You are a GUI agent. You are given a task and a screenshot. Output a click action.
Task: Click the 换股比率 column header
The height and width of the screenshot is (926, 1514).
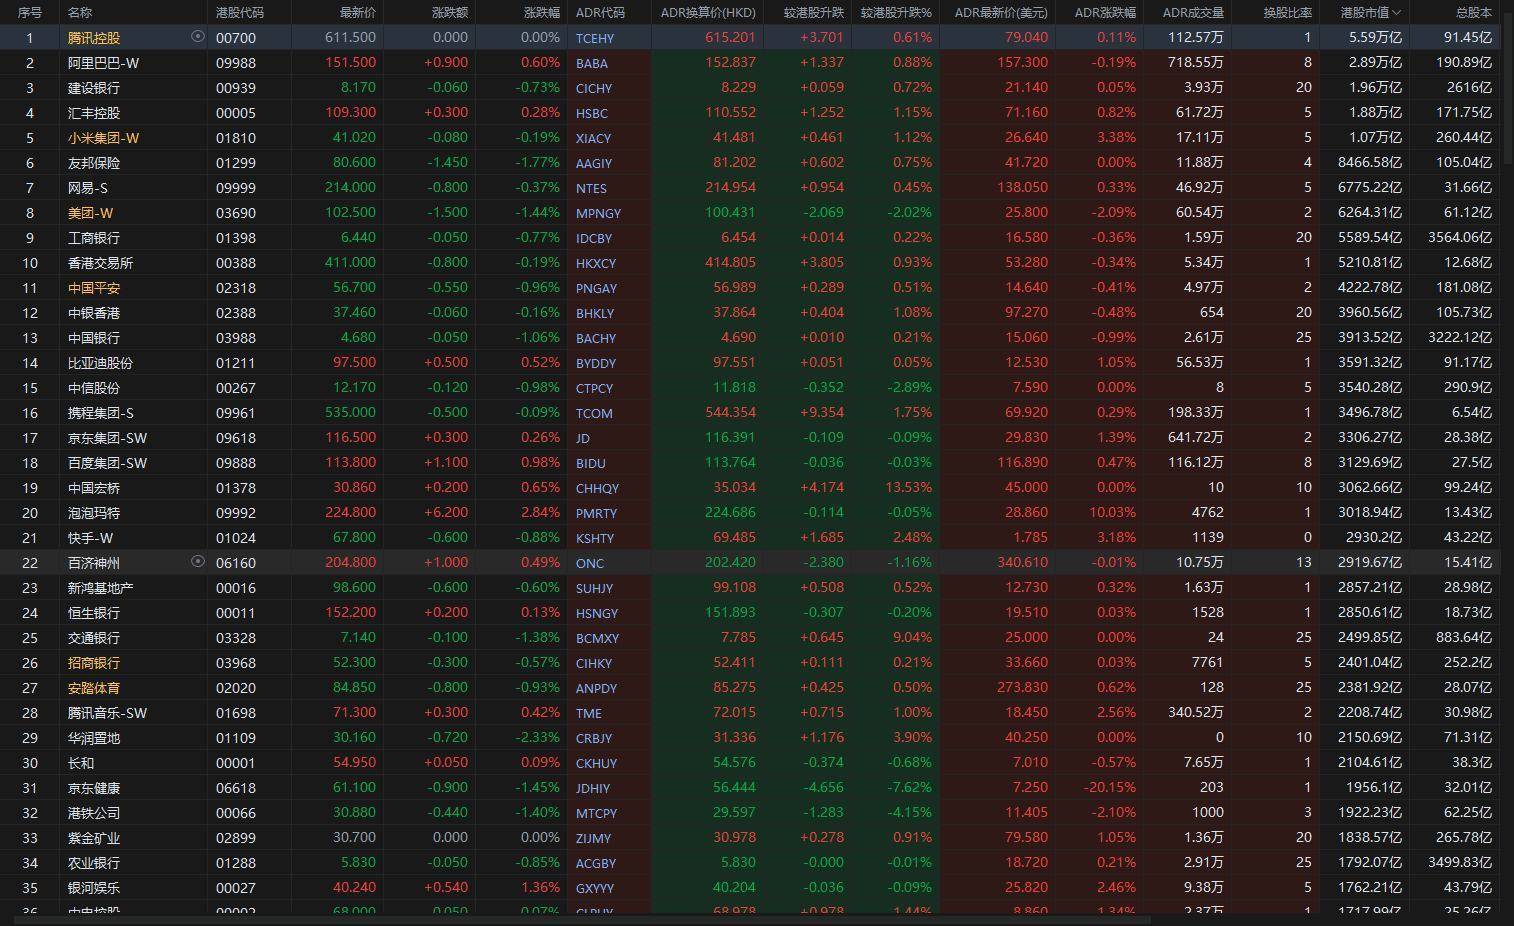1287,12
